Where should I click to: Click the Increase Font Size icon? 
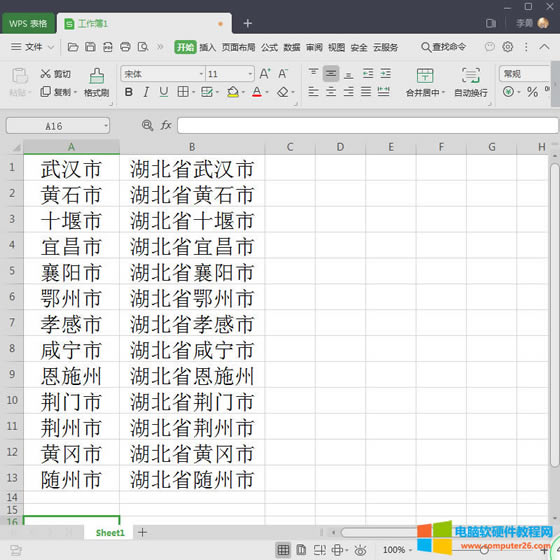[x=265, y=74]
